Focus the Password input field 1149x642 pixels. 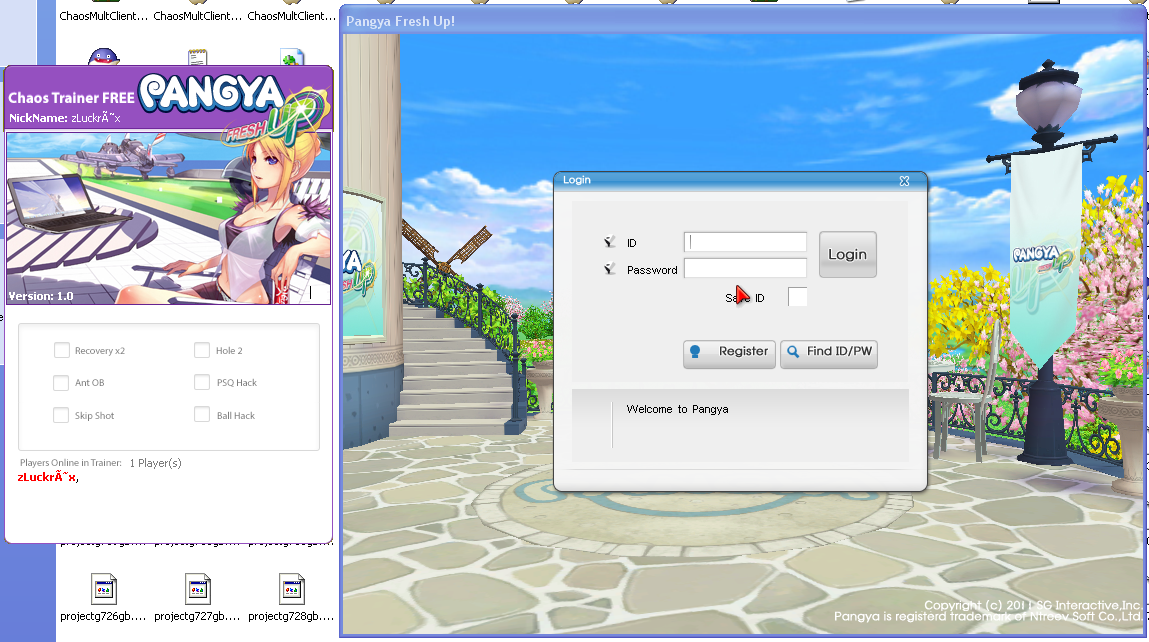click(x=745, y=268)
